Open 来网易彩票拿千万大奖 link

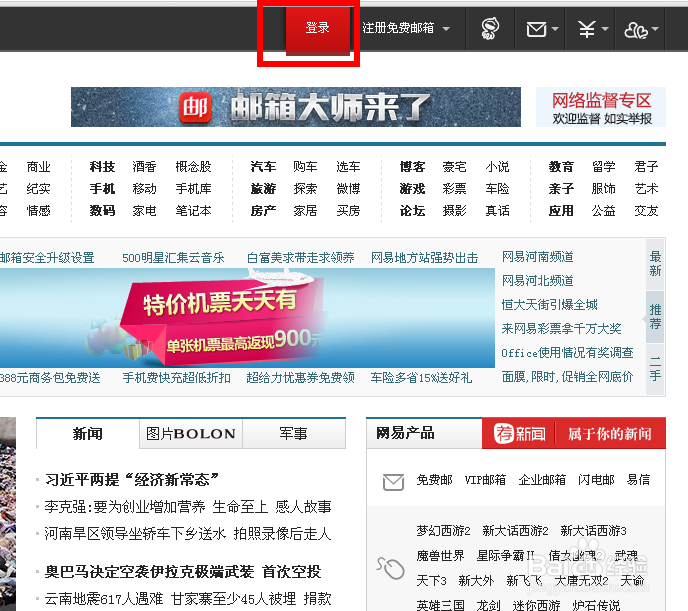point(562,329)
